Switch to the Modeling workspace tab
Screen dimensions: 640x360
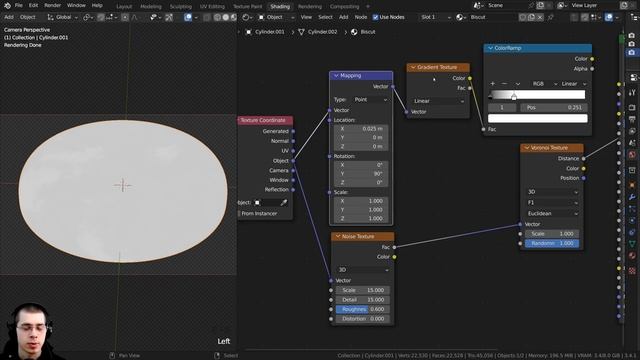click(x=151, y=7)
